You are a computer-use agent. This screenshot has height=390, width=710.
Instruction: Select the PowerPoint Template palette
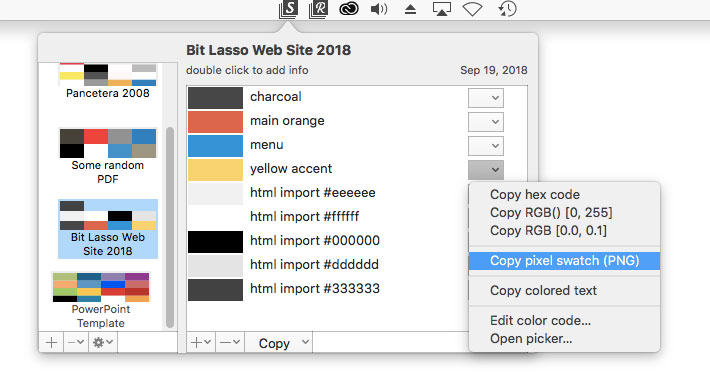101,301
